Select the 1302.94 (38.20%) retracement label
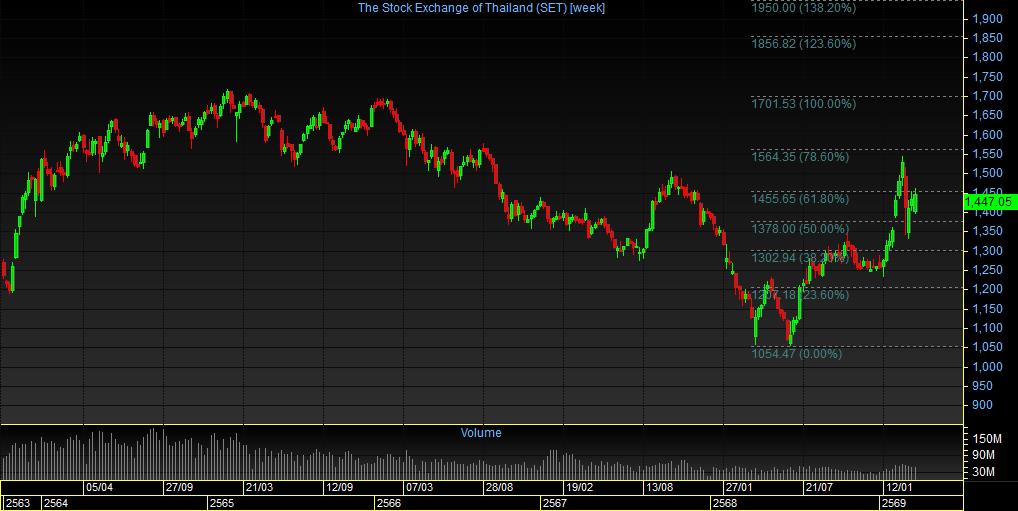This screenshot has height=511, width=1018. (x=800, y=258)
